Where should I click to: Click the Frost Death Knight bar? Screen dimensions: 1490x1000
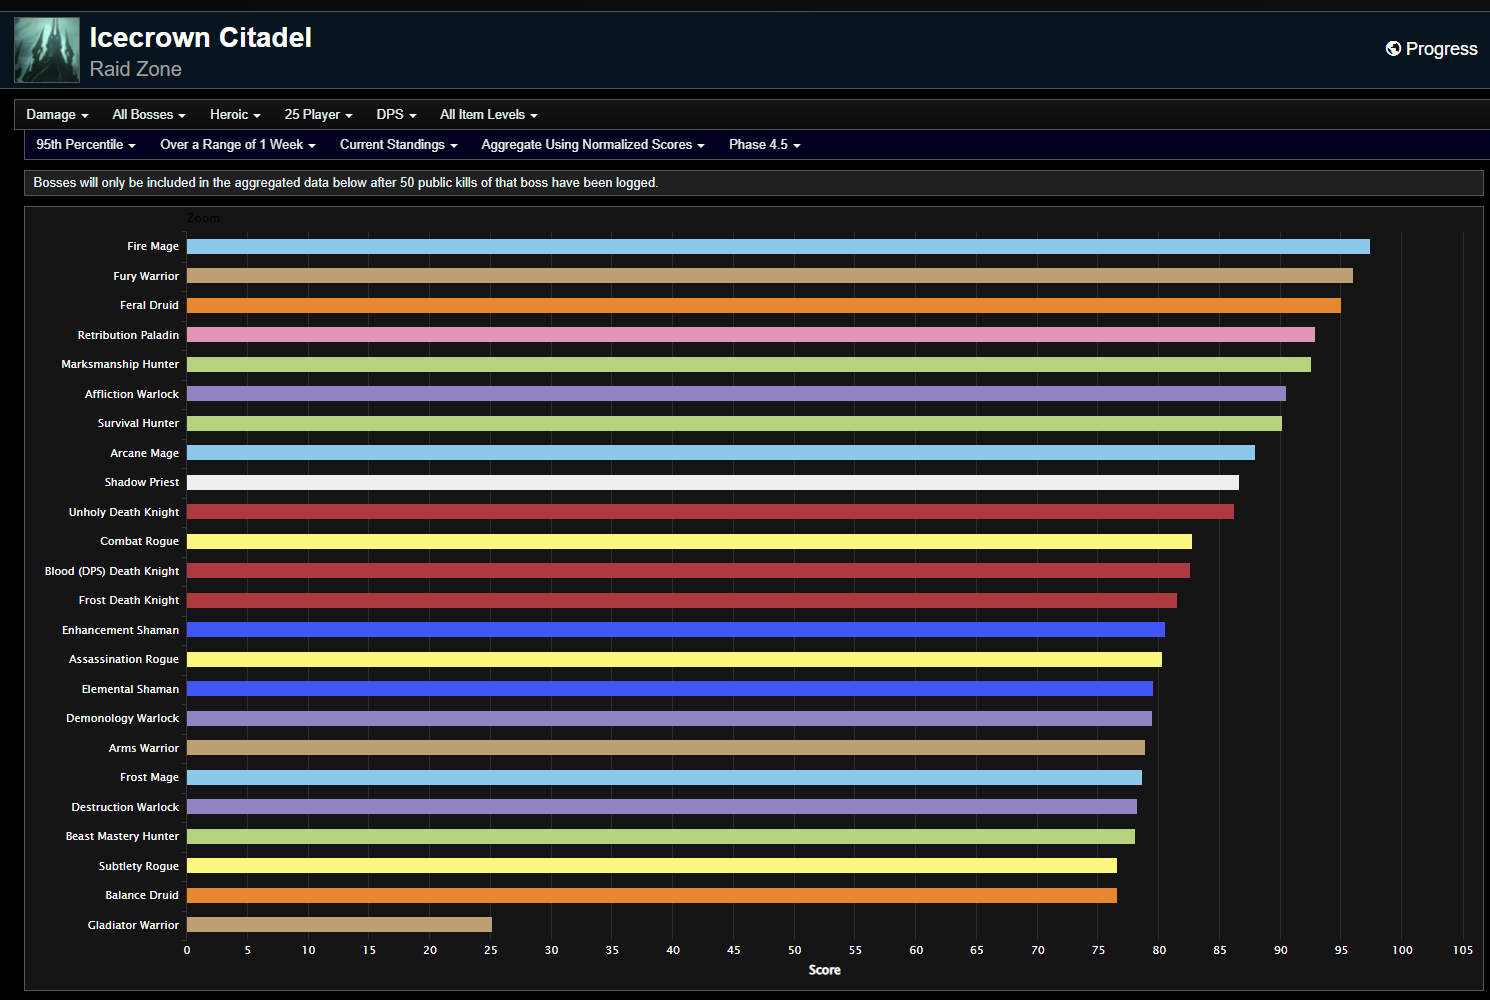click(682, 600)
